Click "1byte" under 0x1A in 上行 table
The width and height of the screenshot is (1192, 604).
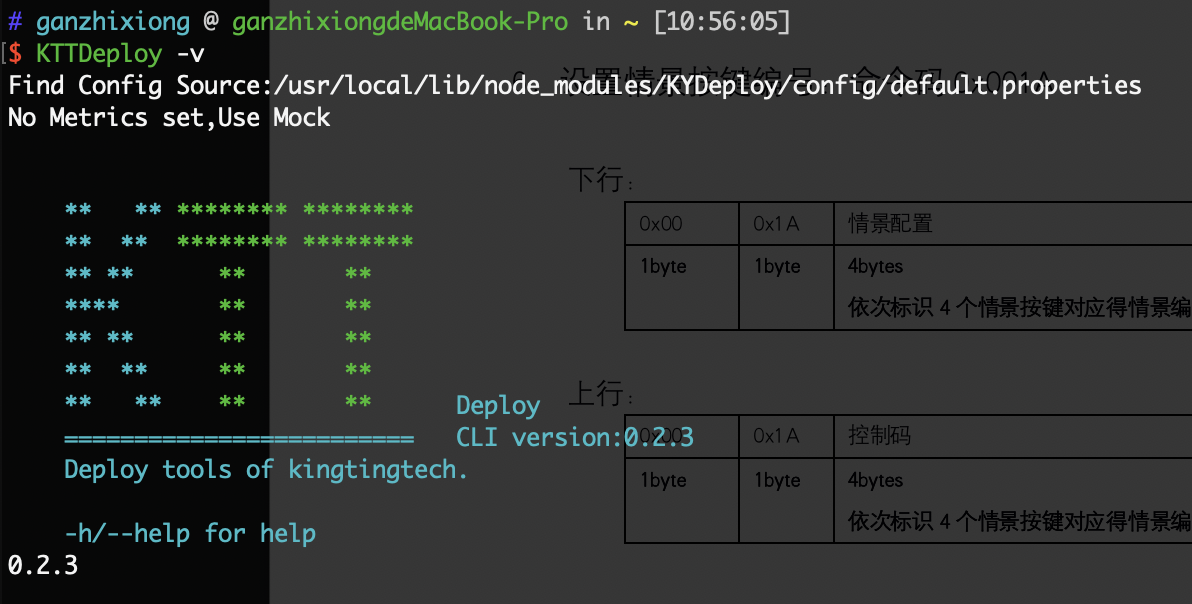[777, 480]
